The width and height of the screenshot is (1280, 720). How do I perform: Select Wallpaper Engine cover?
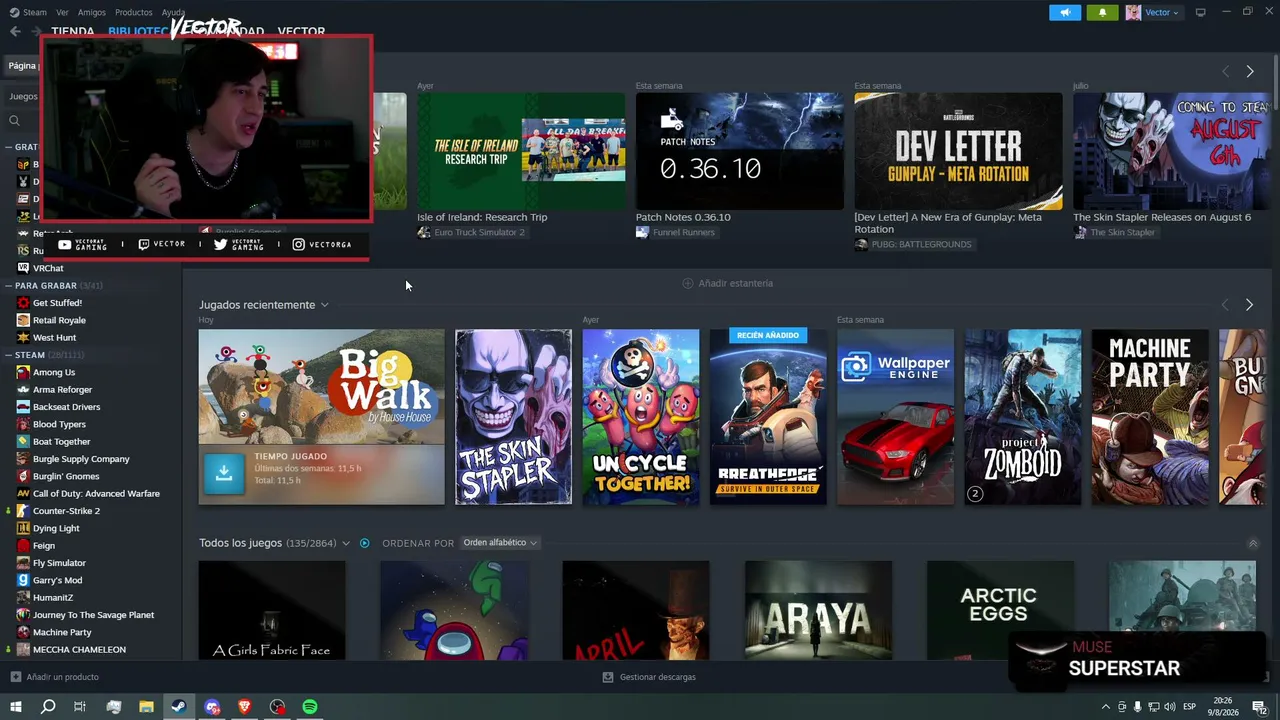[895, 417]
